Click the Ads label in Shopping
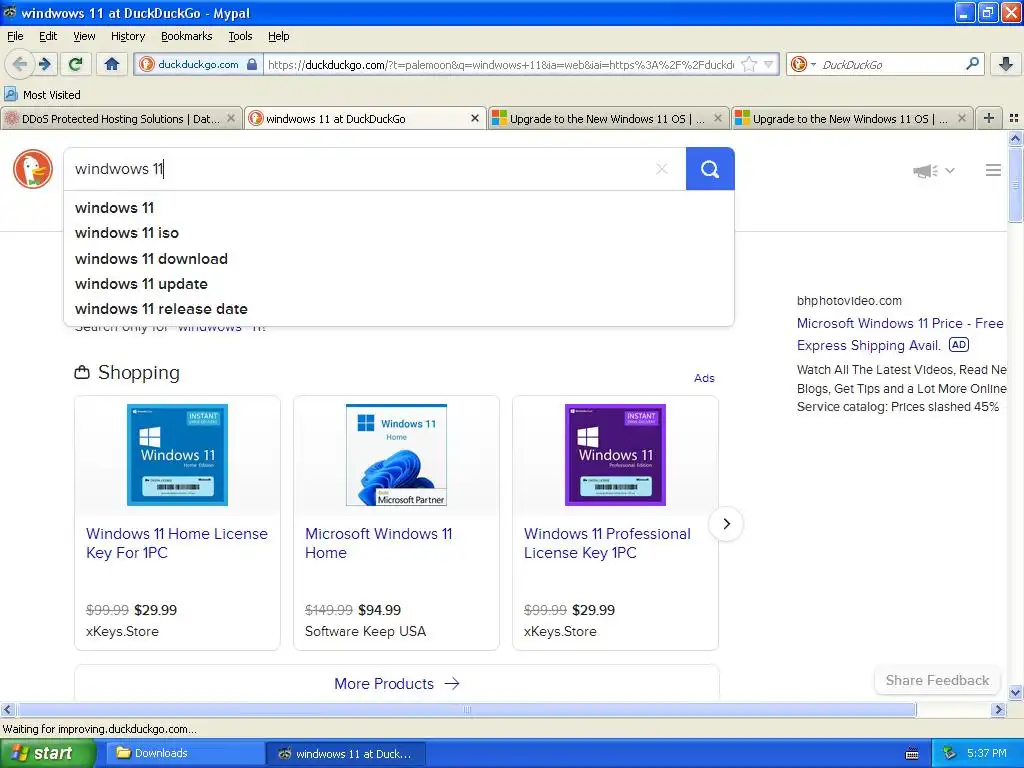This screenshot has height=768, width=1024. [704, 378]
